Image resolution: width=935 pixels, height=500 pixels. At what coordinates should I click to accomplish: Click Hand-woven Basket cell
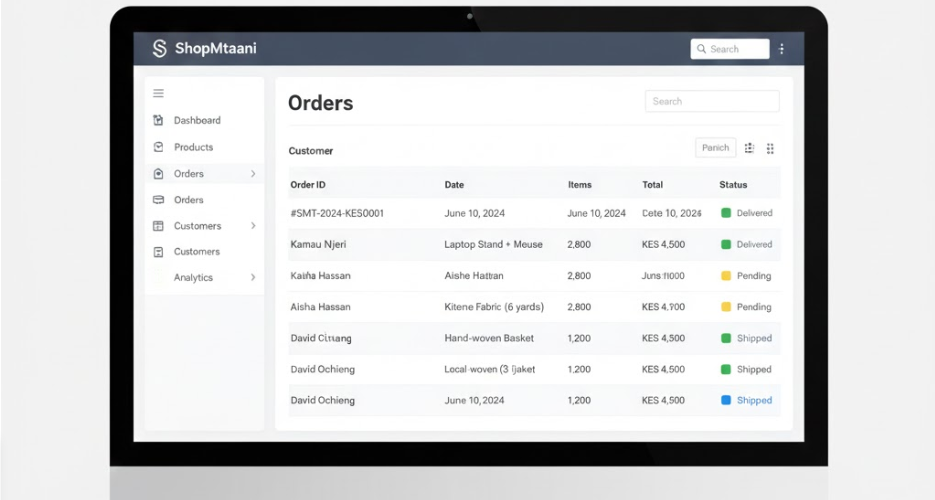[489, 338]
